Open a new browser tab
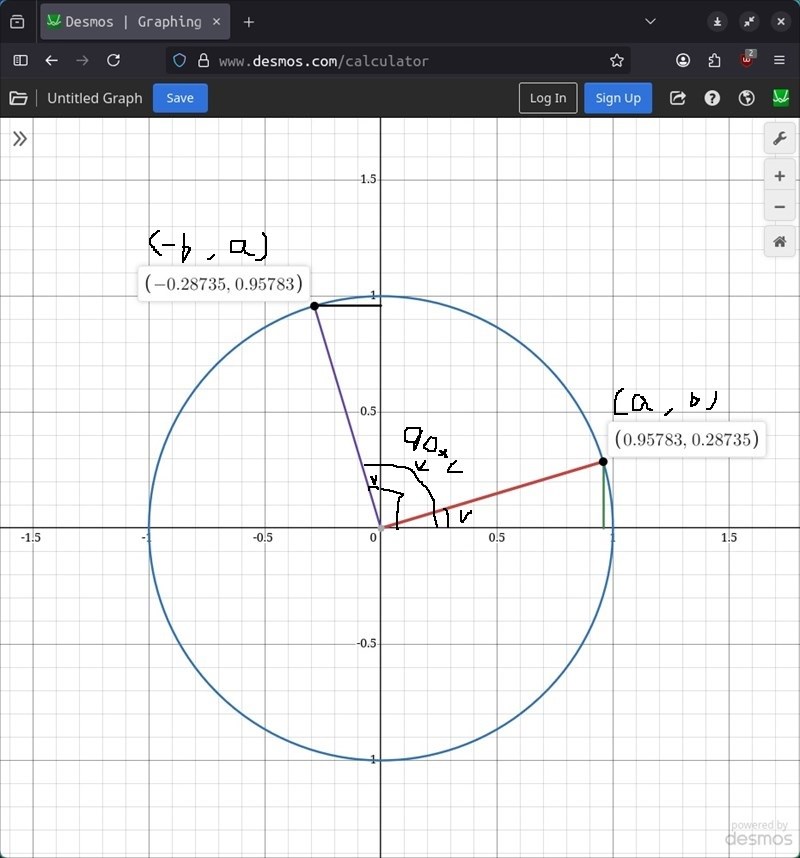The width and height of the screenshot is (800, 858). [249, 21]
